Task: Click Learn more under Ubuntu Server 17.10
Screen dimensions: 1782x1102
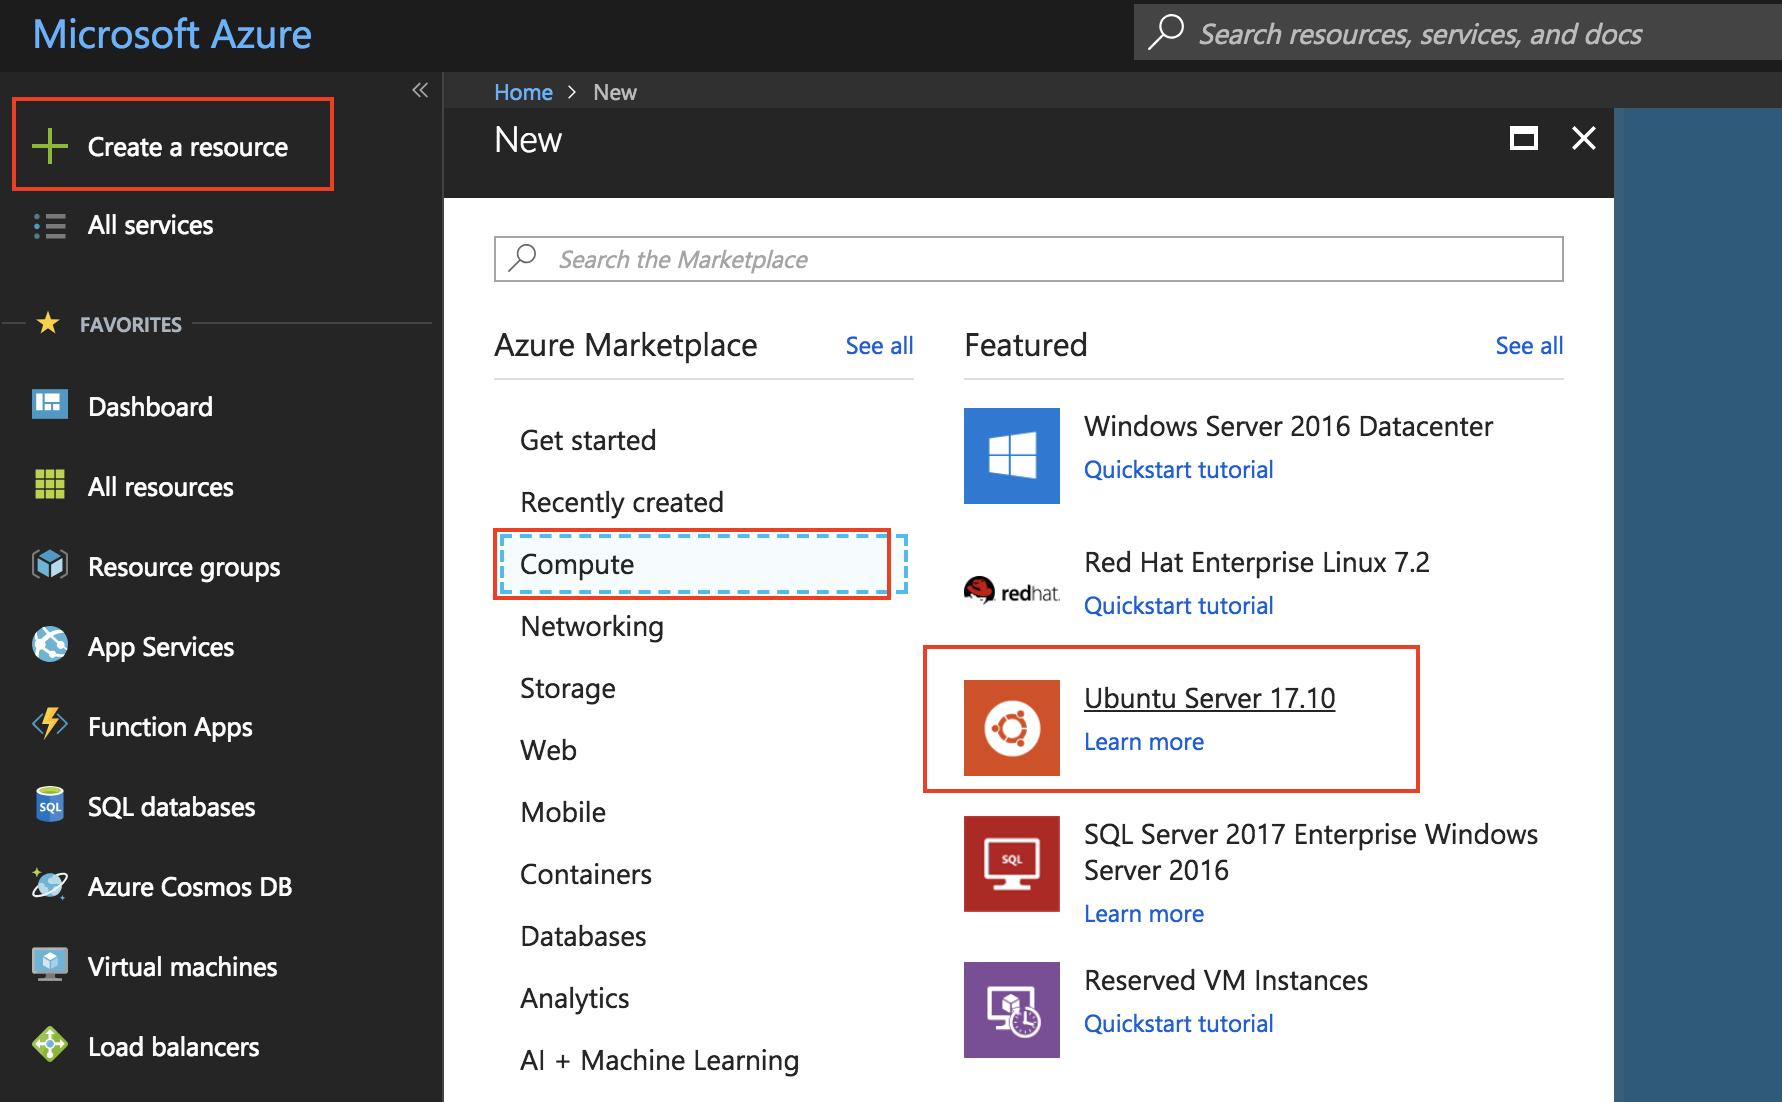Action: (x=1144, y=741)
